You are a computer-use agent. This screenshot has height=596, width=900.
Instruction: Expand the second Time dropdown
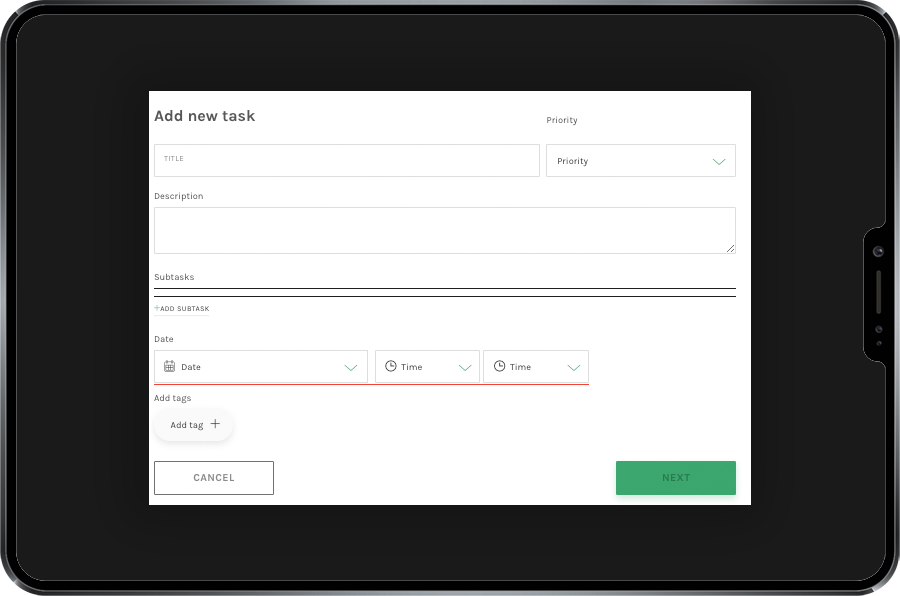click(535, 367)
